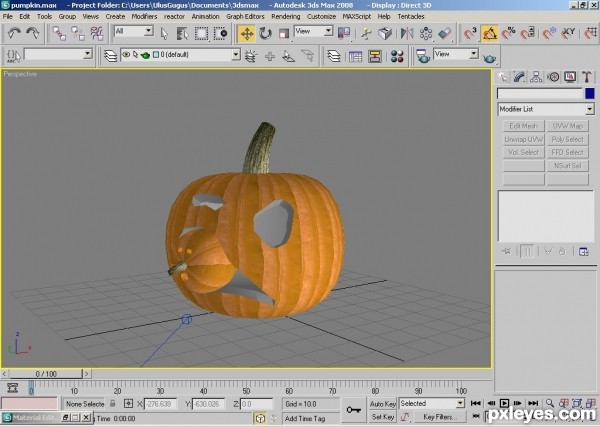Switch to the Hierarchy panel tab
600x427 pixels.
click(x=536, y=77)
